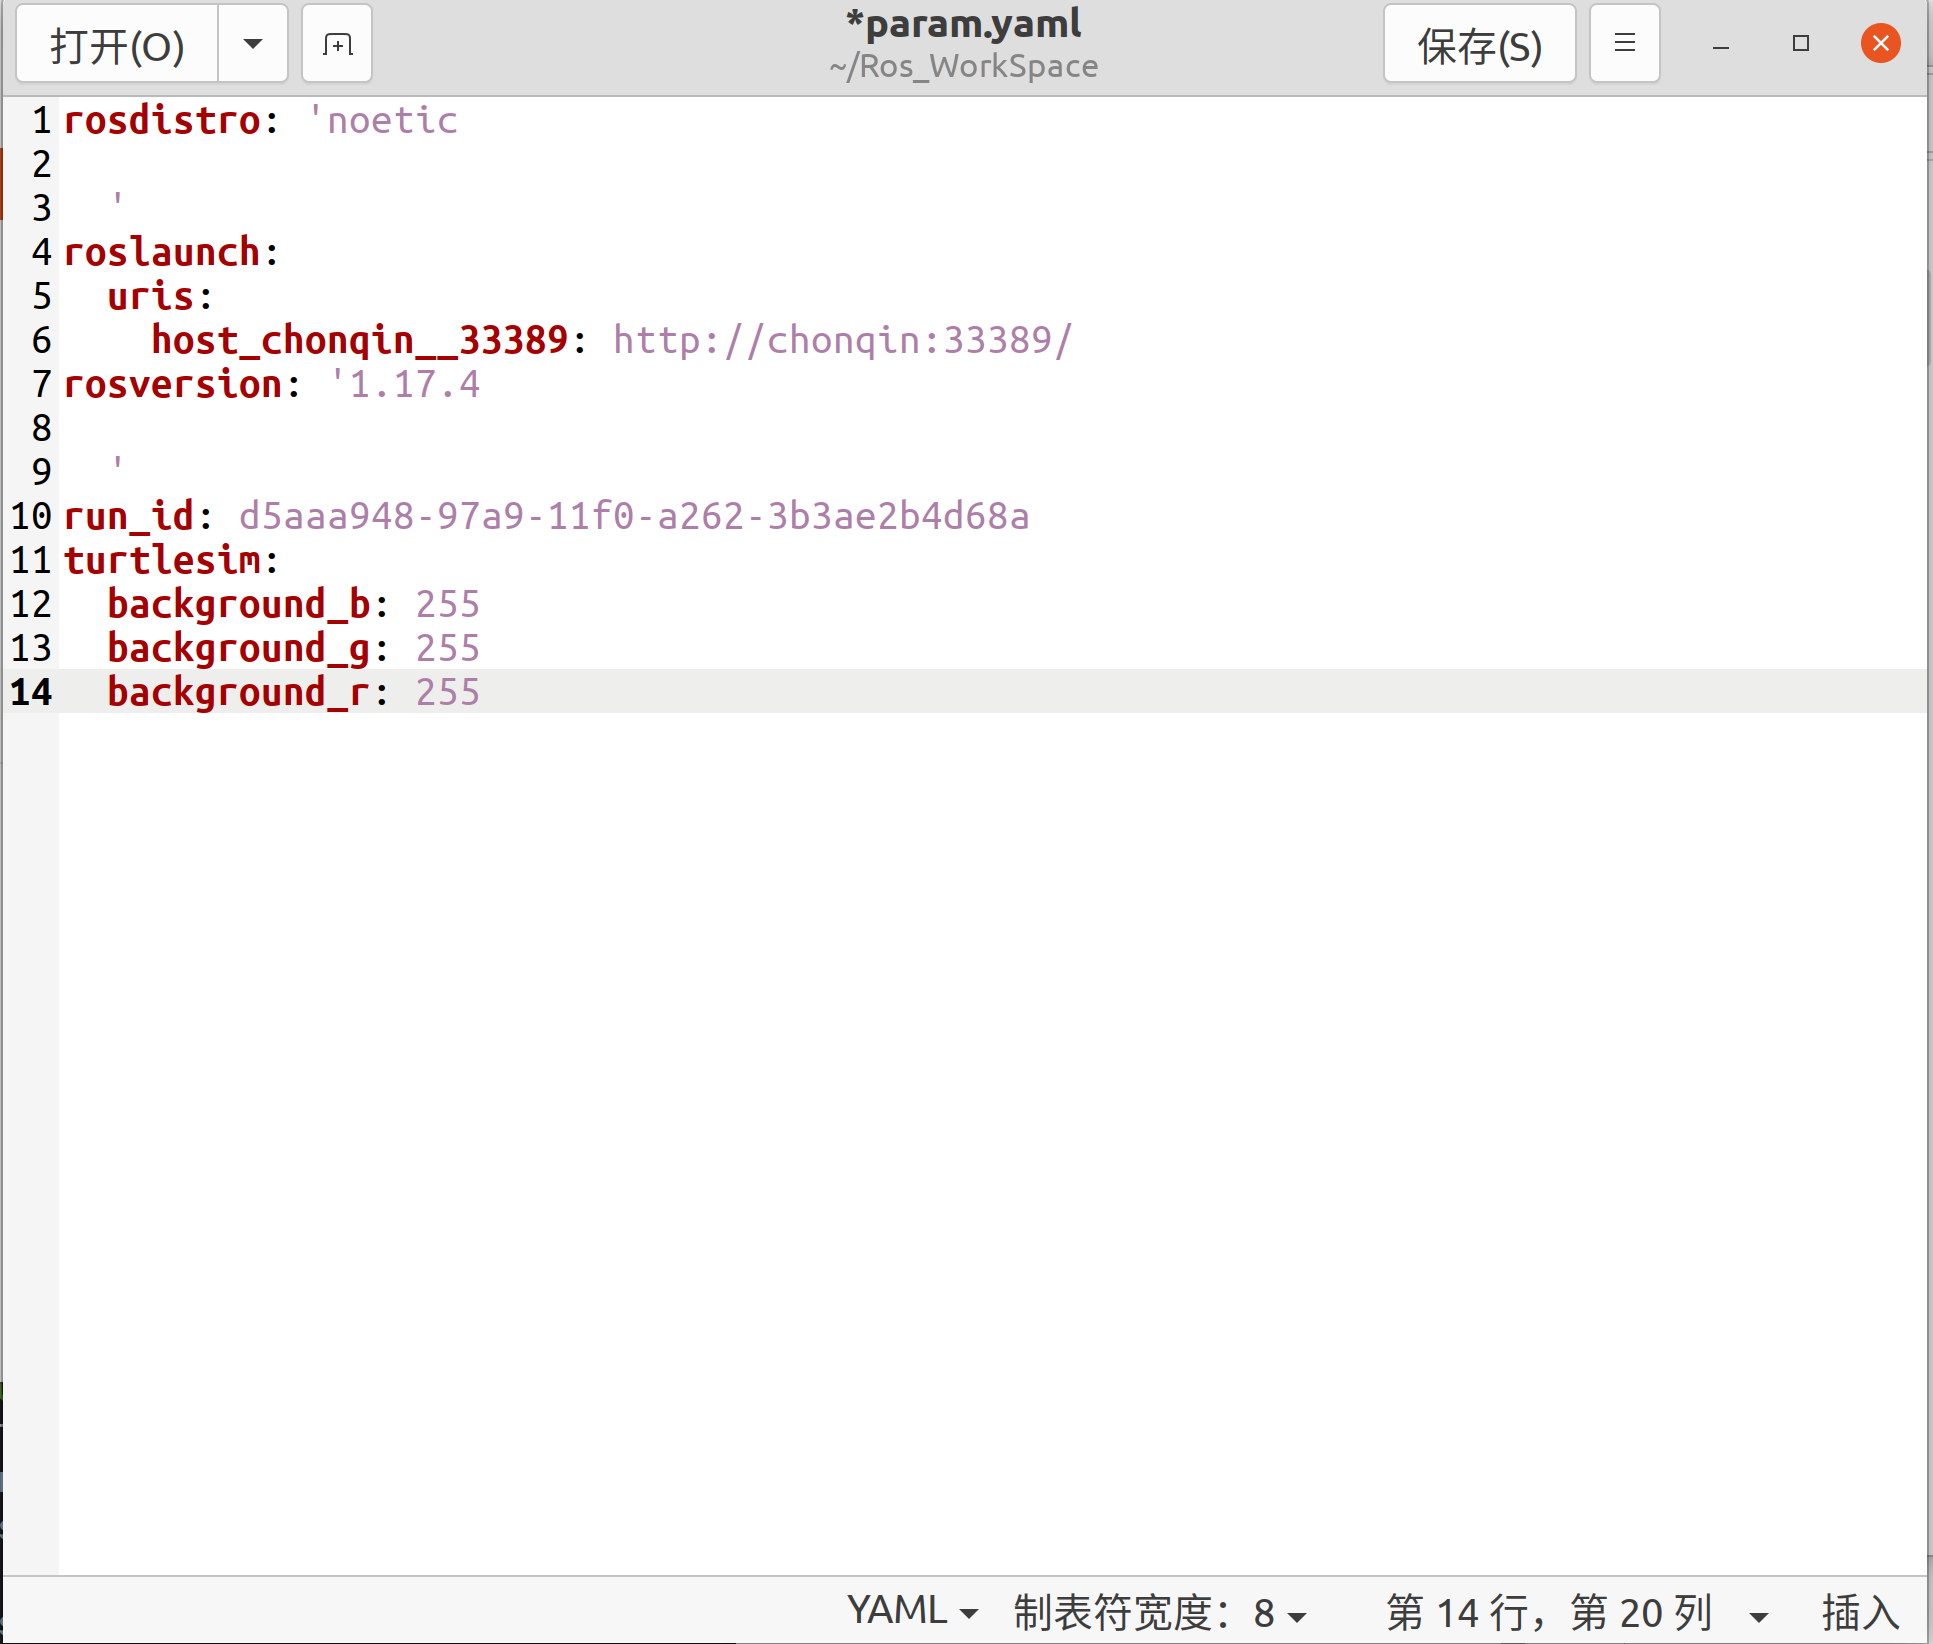Toggle 插入 insert mode indicator
1933x1644 pixels.
(x=1862, y=1610)
